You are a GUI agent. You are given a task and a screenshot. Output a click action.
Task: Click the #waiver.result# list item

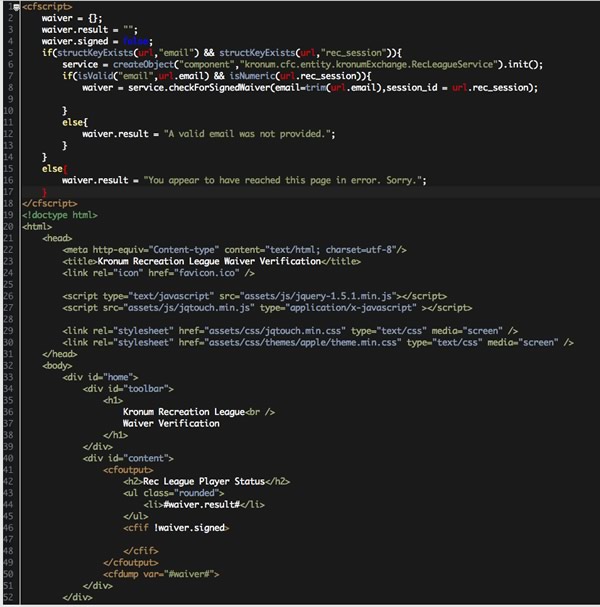[204, 506]
